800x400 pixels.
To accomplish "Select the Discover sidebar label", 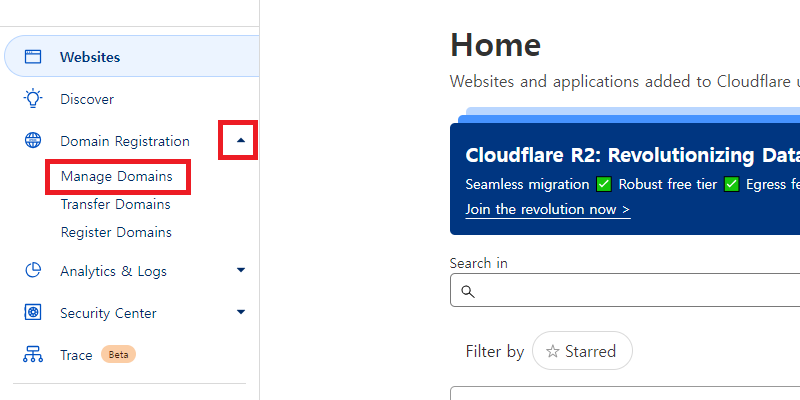I will (x=87, y=99).
